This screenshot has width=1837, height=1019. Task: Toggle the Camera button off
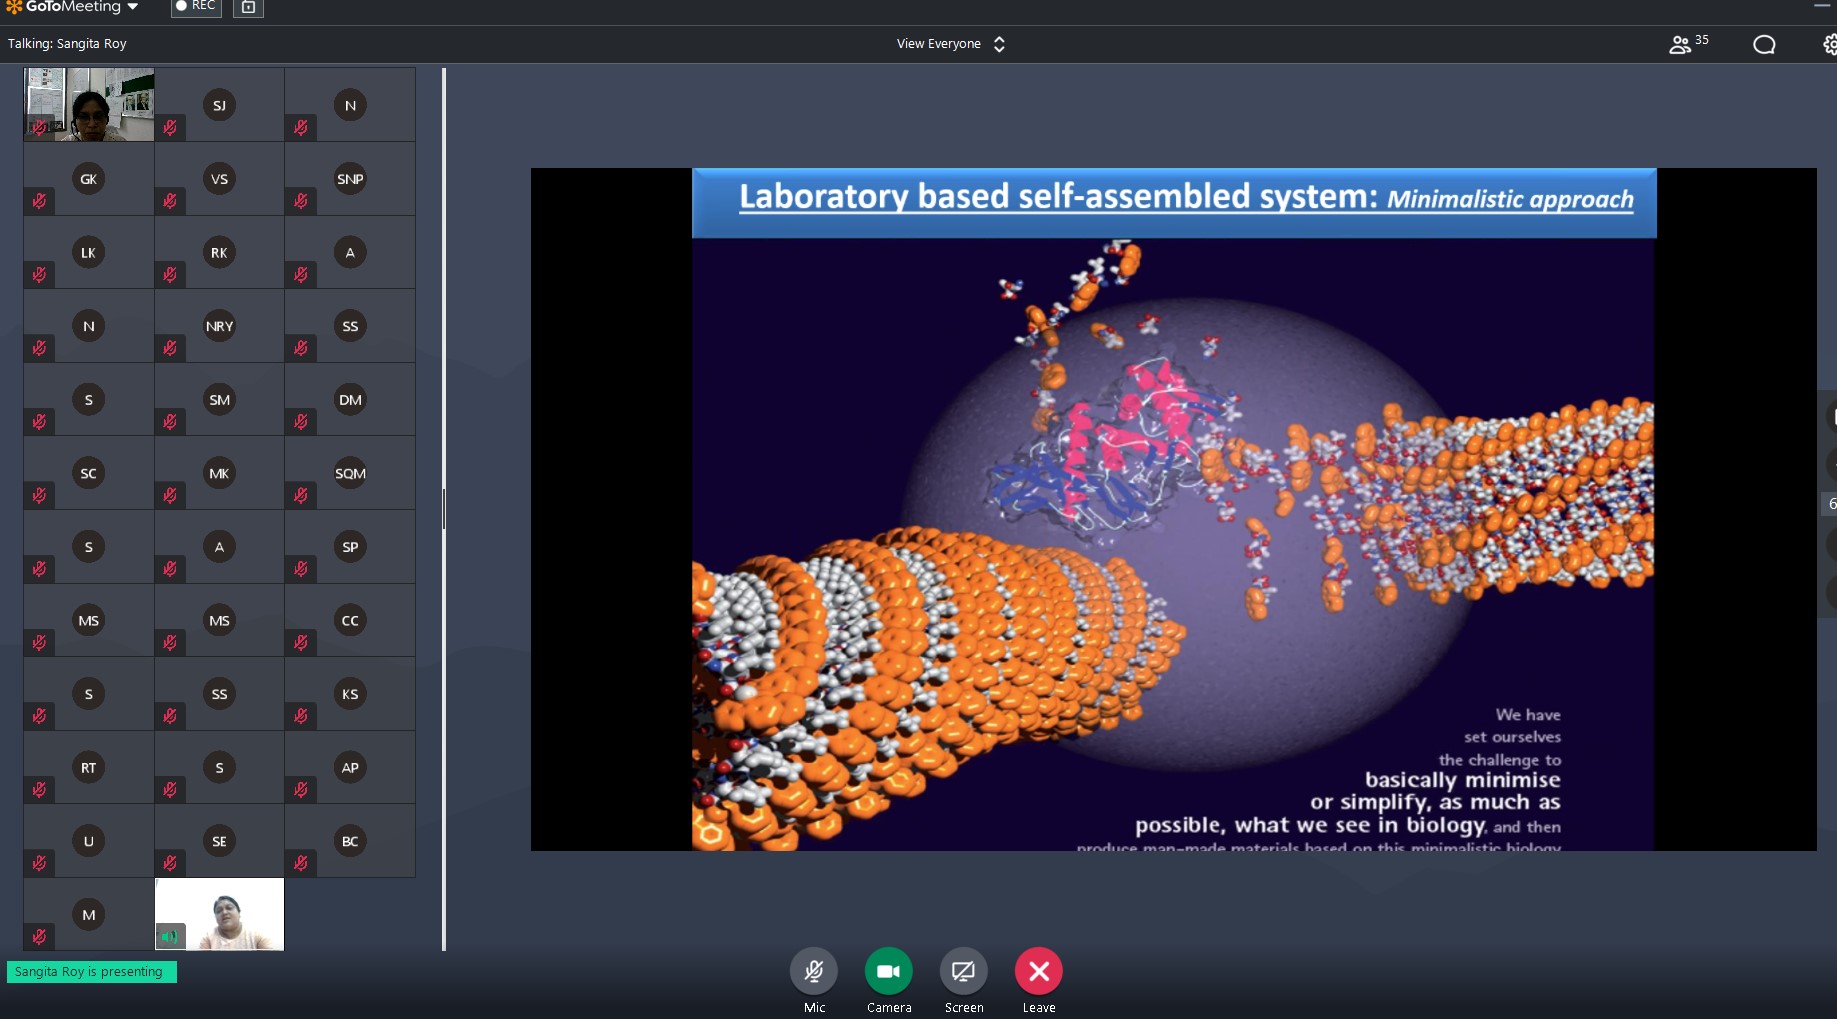888,971
